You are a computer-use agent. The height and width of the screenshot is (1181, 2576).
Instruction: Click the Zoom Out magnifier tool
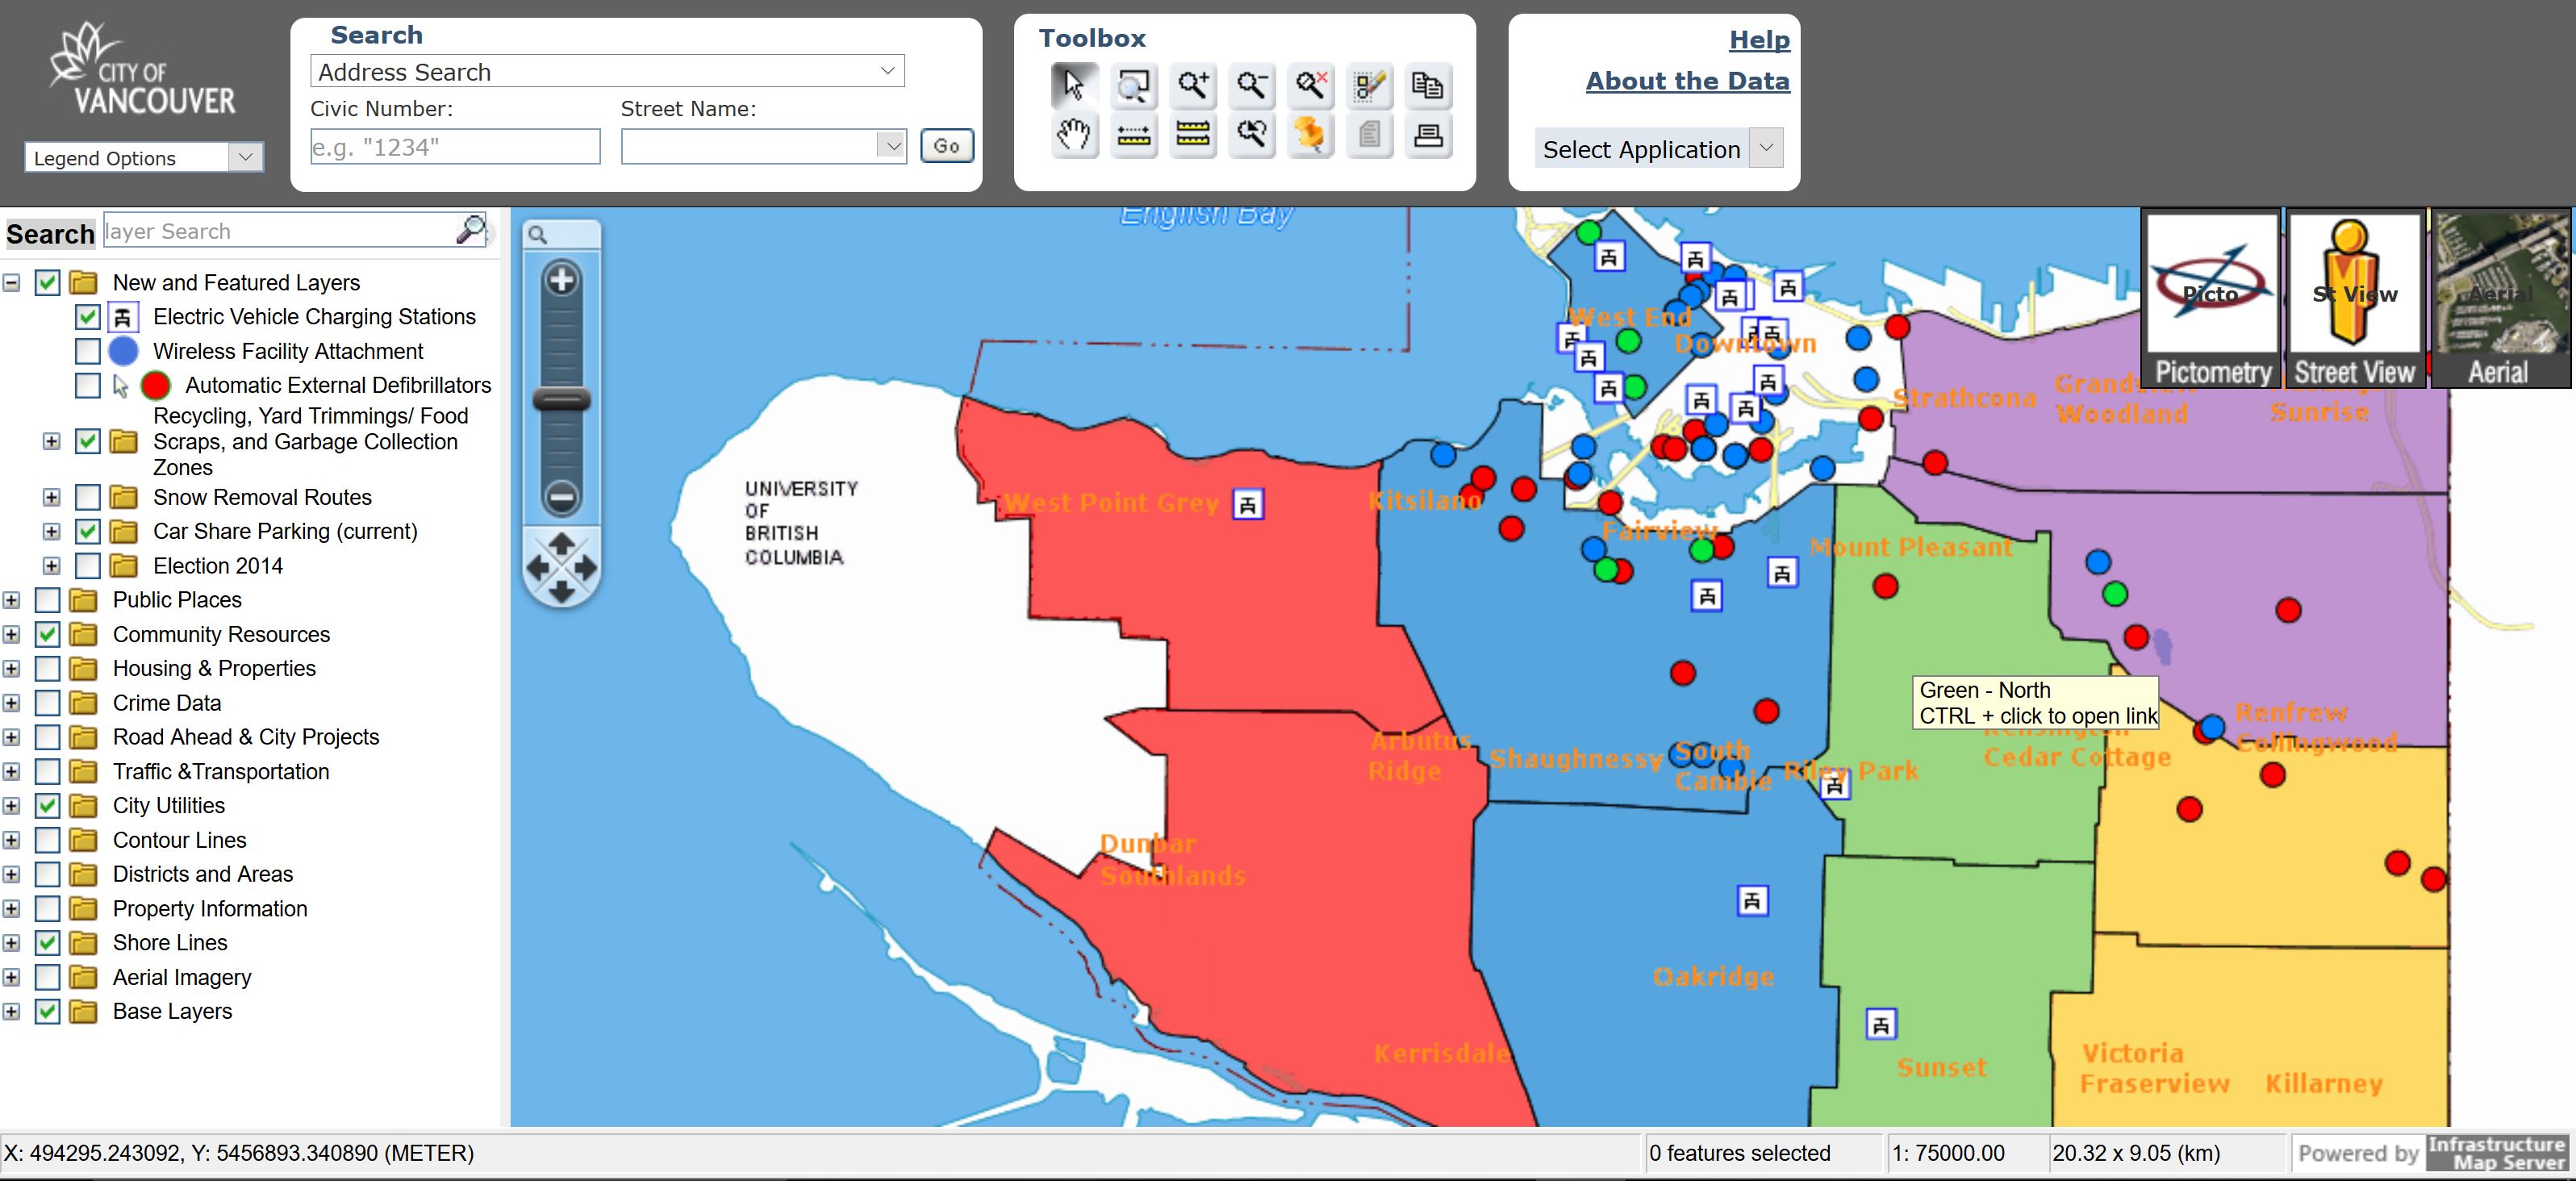click(x=1251, y=85)
